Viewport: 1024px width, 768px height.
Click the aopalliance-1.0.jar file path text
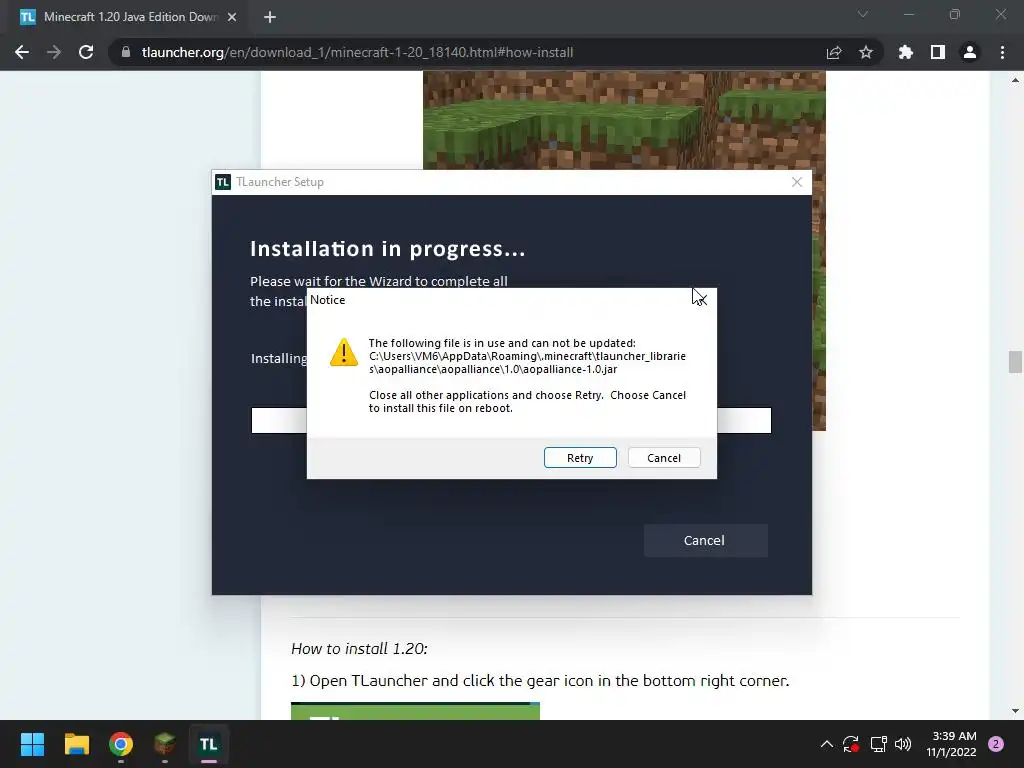coord(527,362)
